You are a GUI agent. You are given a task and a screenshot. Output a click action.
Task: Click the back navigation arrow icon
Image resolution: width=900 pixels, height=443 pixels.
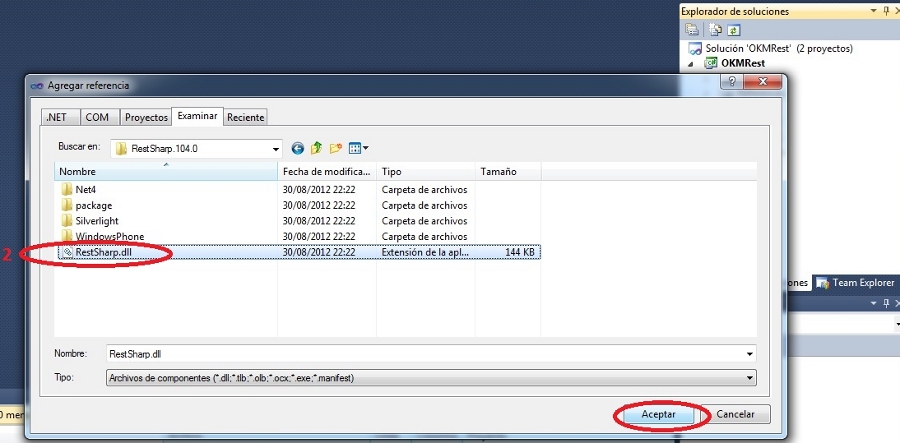pyautogui.click(x=297, y=148)
